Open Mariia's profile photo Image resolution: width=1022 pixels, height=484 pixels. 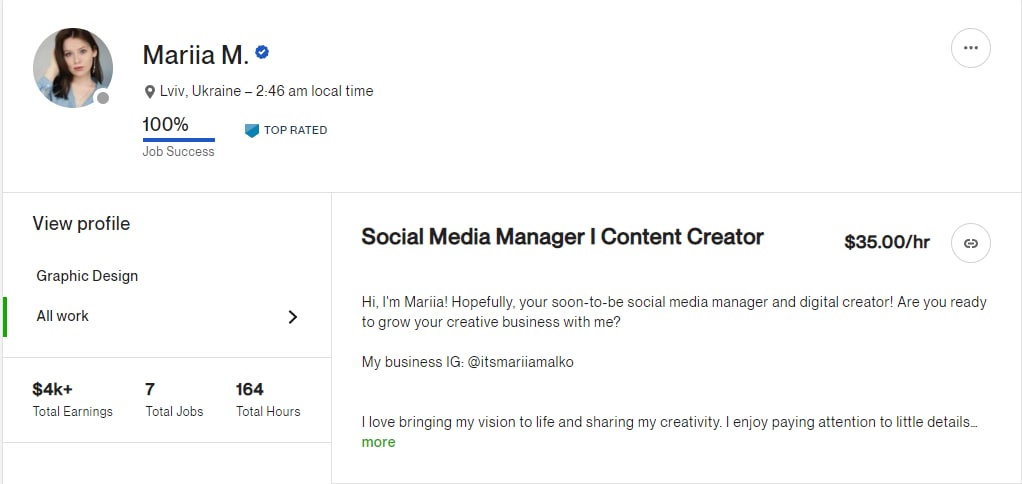72,68
